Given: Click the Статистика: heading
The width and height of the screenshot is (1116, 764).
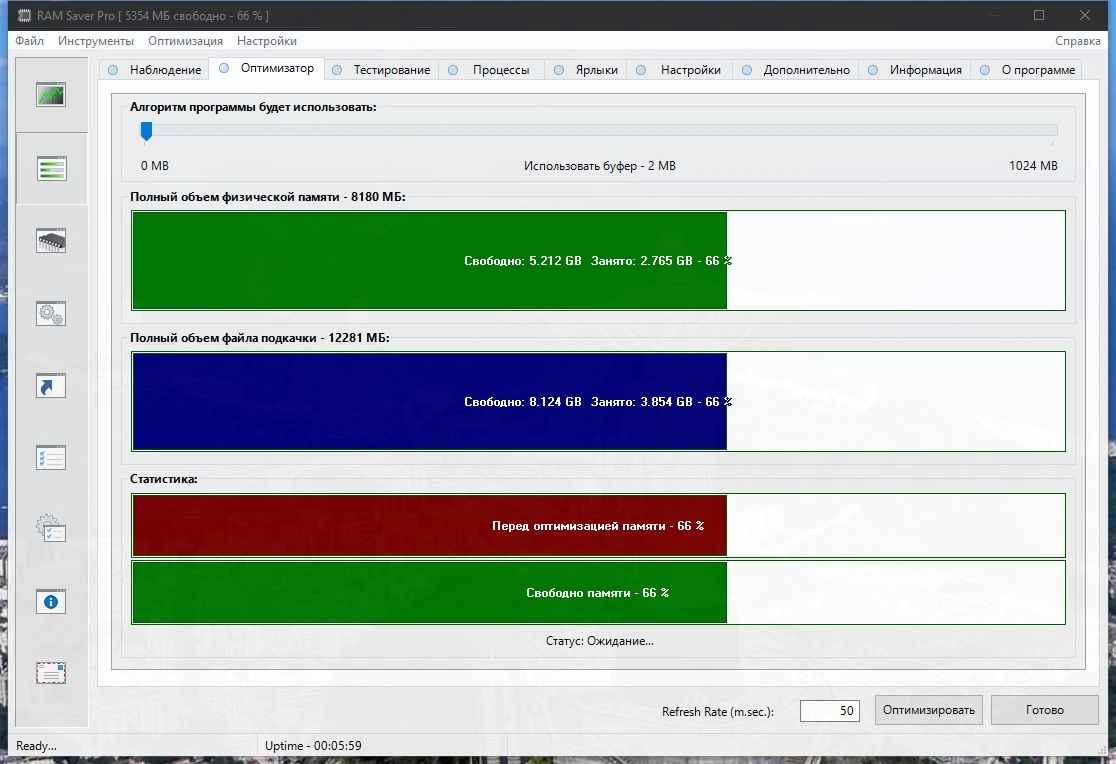Looking at the screenshot, I should (164, 478).
